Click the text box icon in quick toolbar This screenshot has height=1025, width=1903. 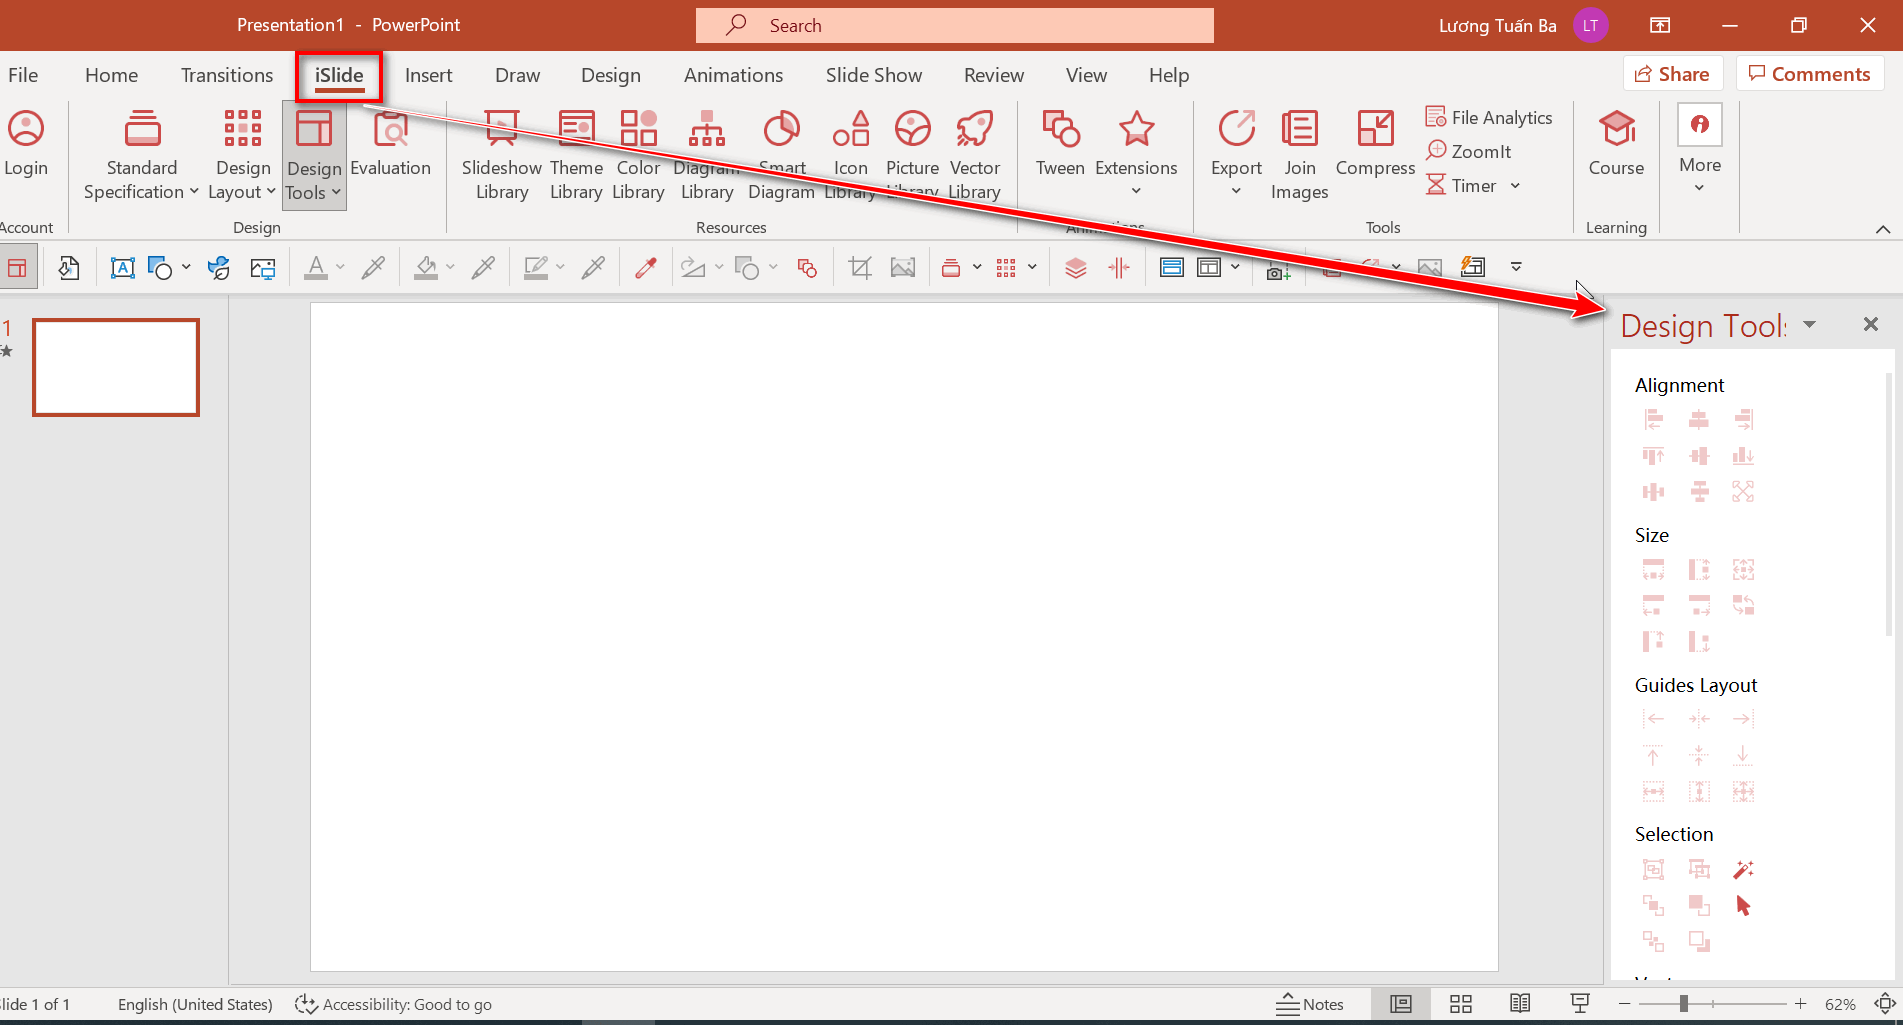[x=122, y=267]
